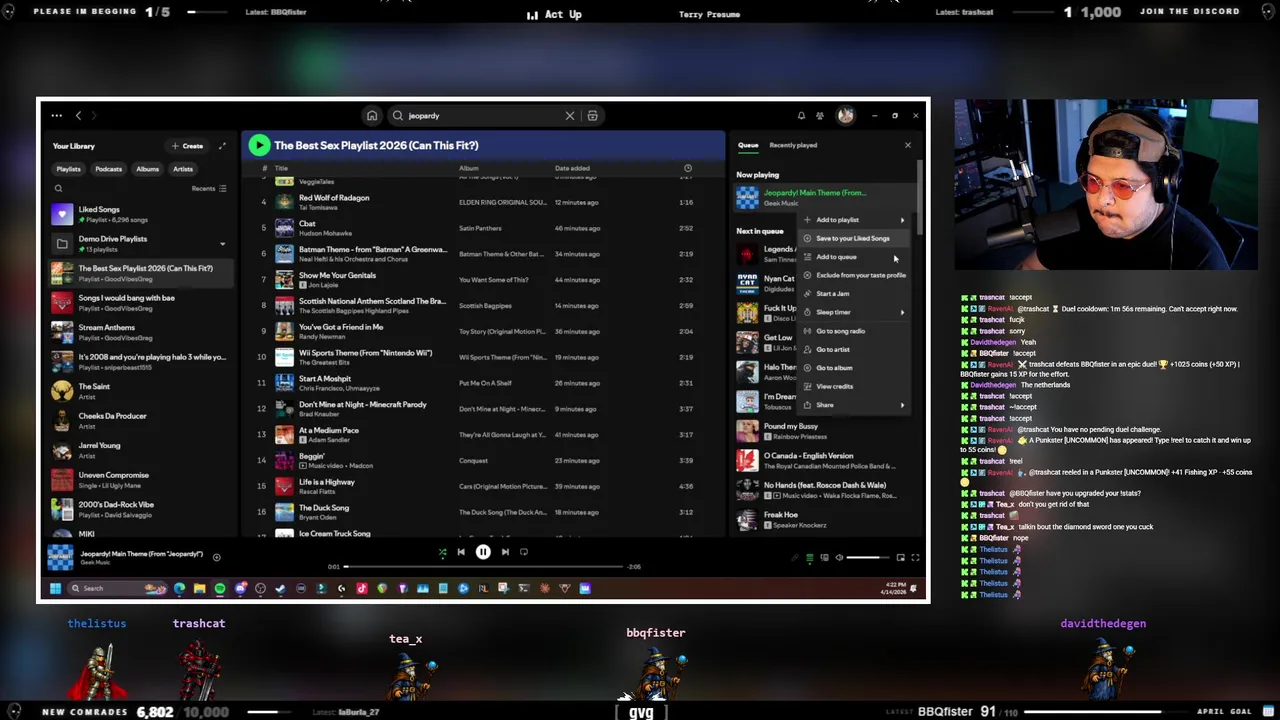Open the notifications bell icon
The width and height of the screenshot is (1280, 720).
coord(801,116)
